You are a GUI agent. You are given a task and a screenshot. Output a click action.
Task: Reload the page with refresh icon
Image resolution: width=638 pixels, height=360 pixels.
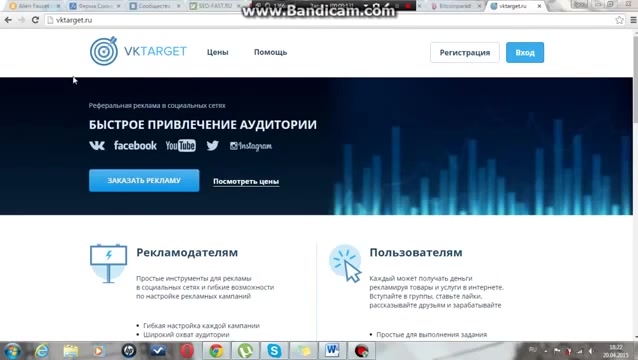point(35,20)
